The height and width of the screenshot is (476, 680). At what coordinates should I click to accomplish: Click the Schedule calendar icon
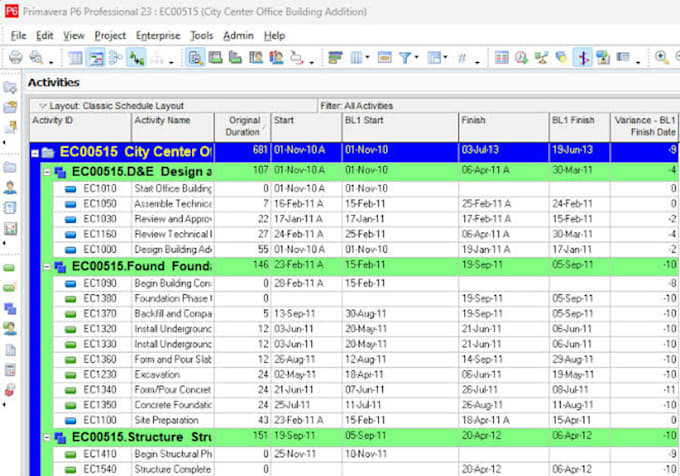pos(501,58)
